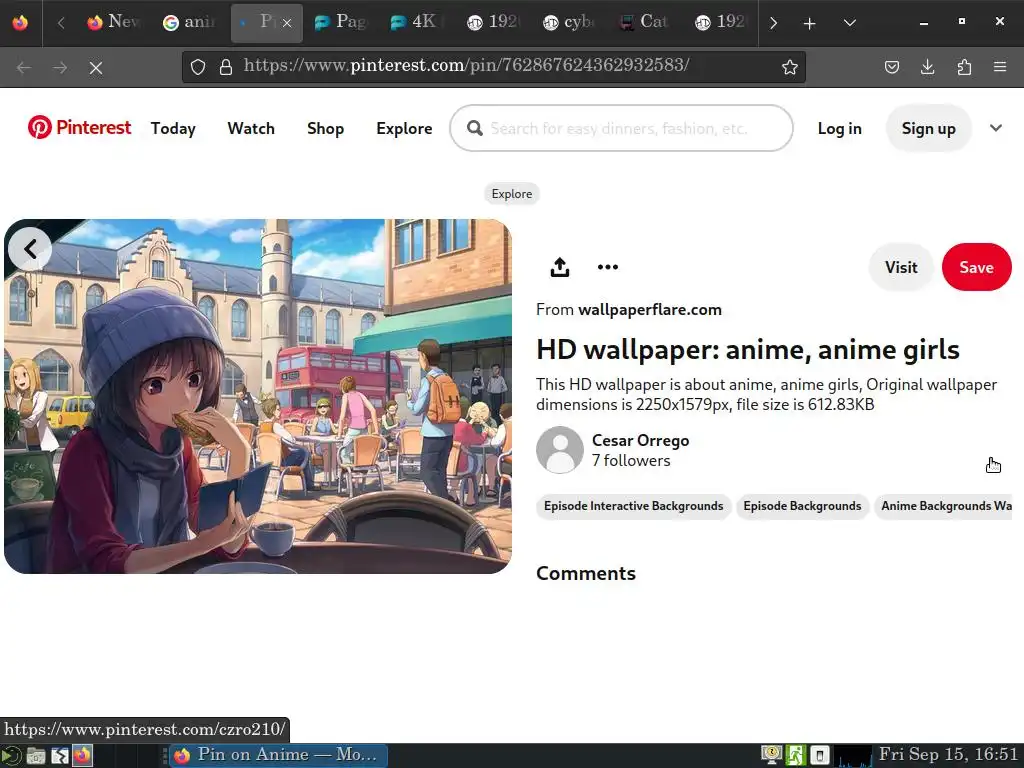Screen dimensions: 1024x768
Task: Open a new tab with plus button
Action: 809,24
